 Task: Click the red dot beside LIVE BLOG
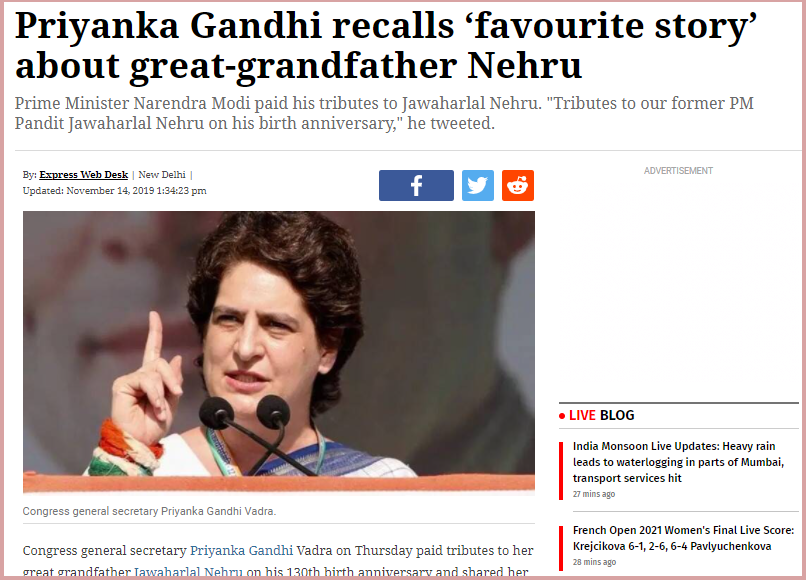click(x=562, y=416)
